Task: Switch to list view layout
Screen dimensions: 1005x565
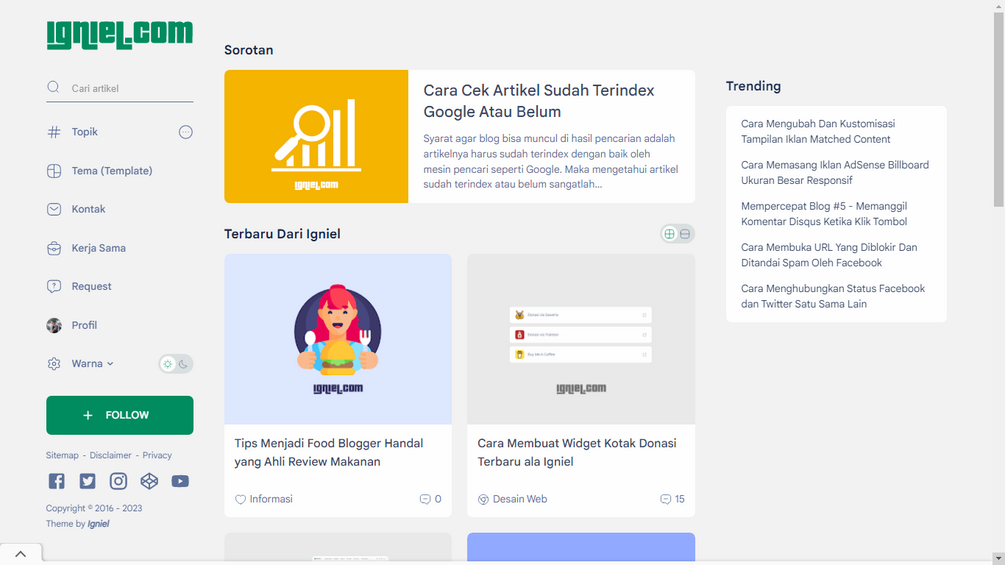Action: [x=685, y=234]
